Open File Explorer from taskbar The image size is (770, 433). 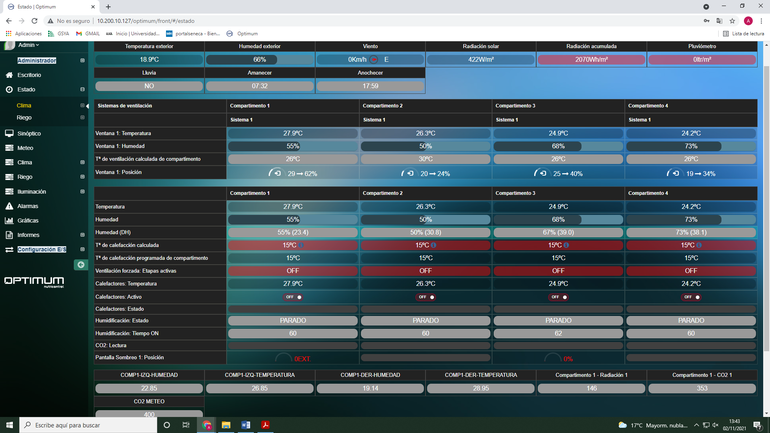point(226,425)
